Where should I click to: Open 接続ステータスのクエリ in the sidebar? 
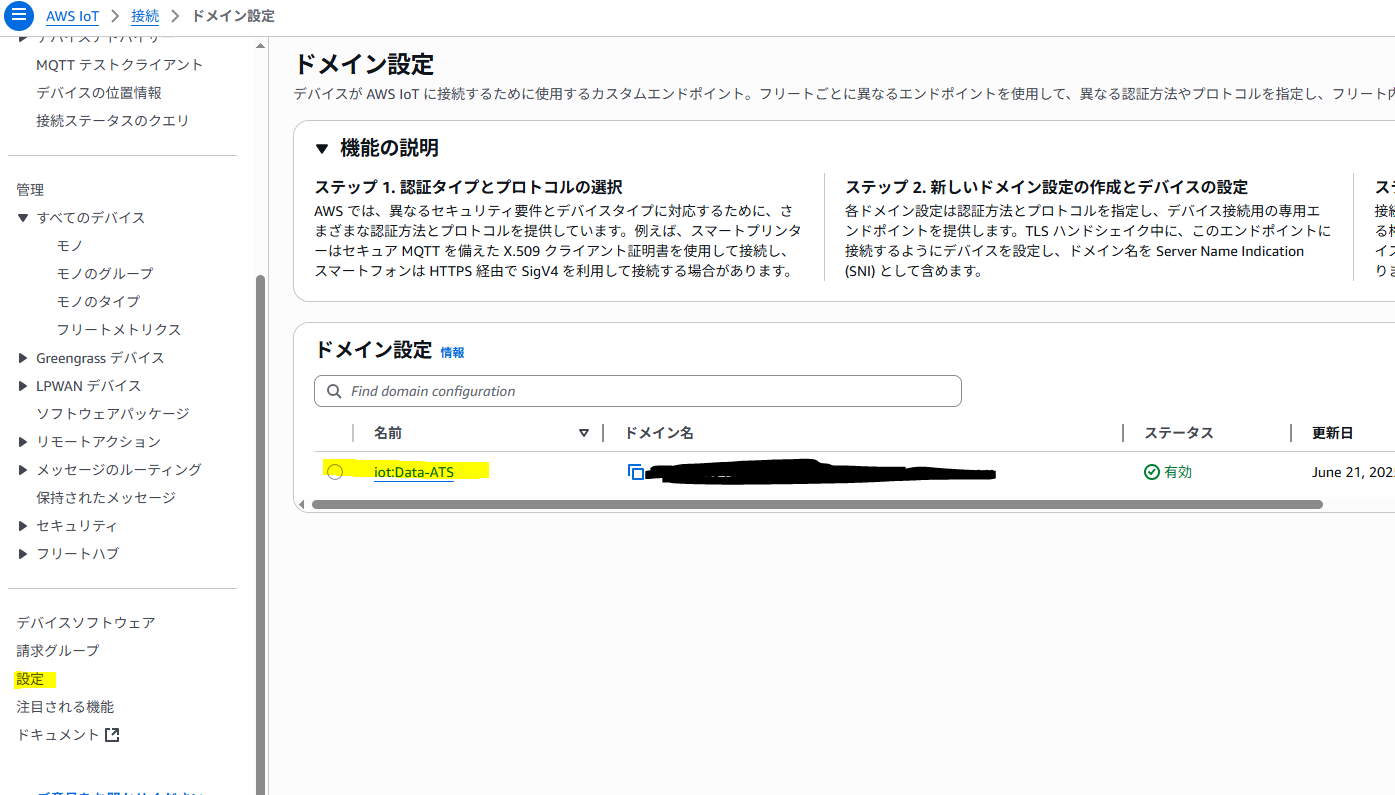coord(113,121)
